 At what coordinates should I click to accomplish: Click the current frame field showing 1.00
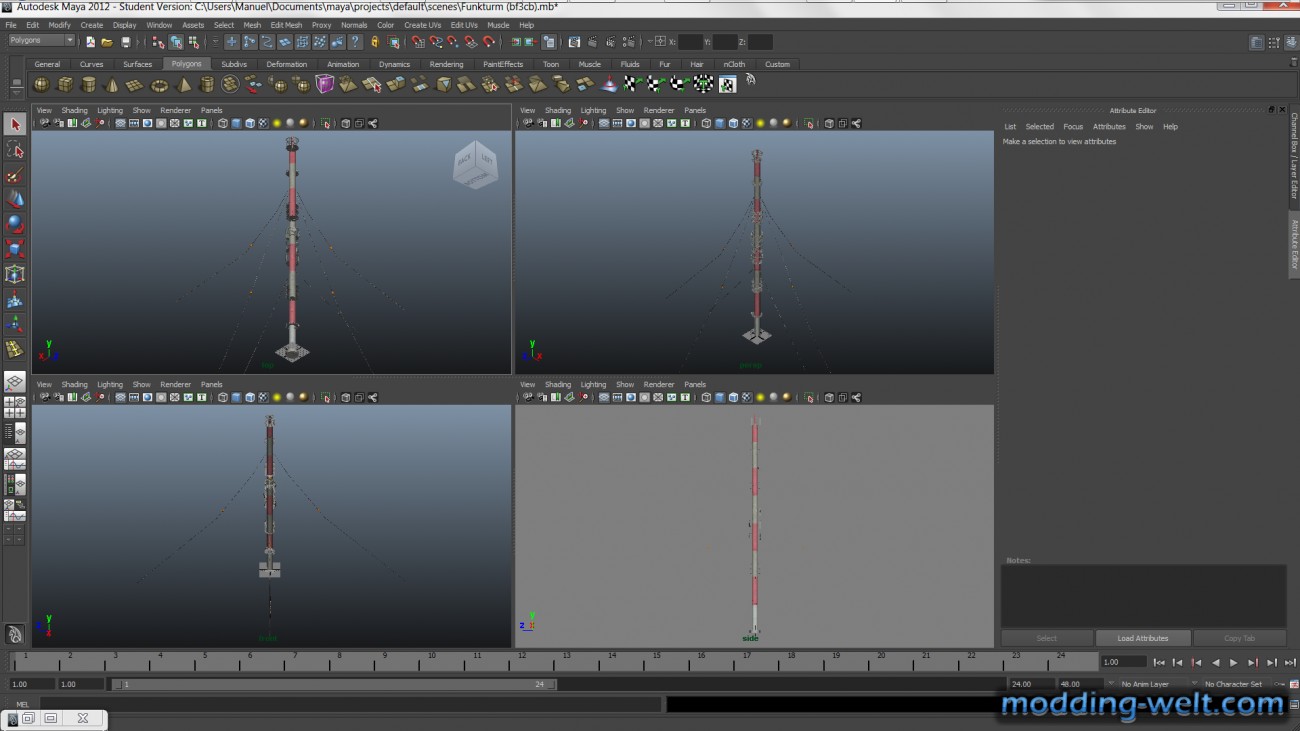[1124, 662]
